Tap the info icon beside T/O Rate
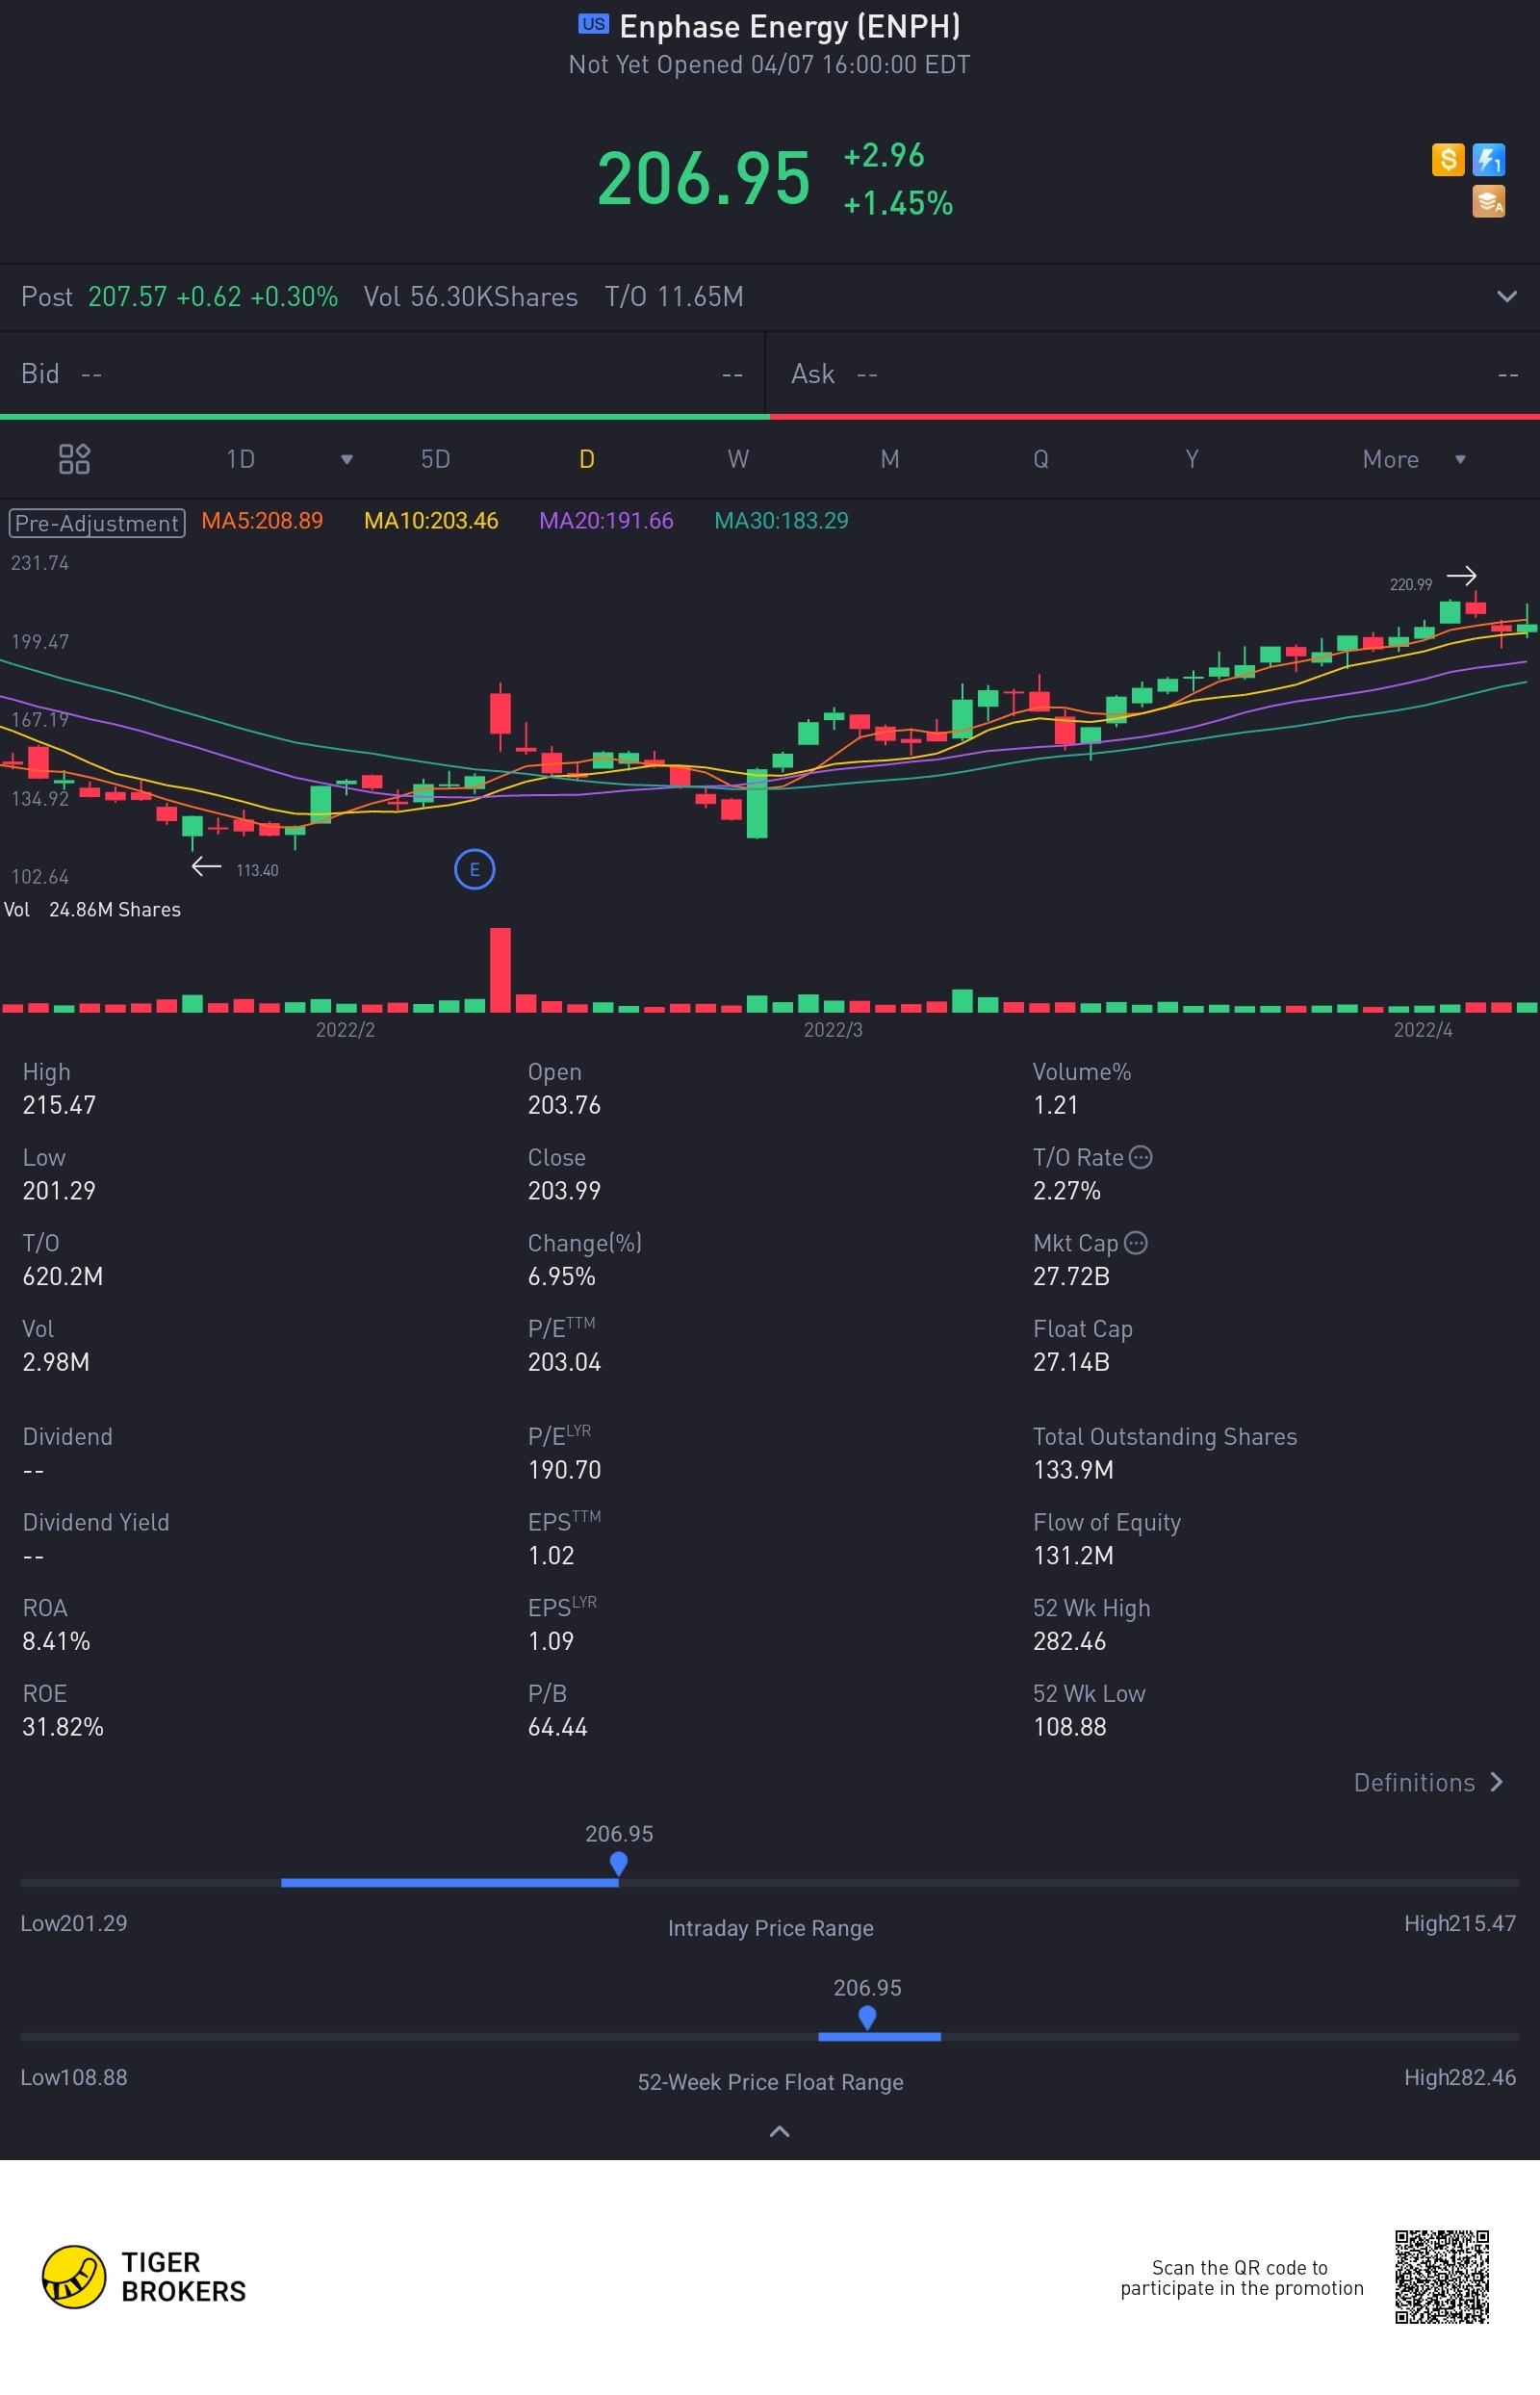This screenshot has width=1540, height=2395. point(1140,1157)
